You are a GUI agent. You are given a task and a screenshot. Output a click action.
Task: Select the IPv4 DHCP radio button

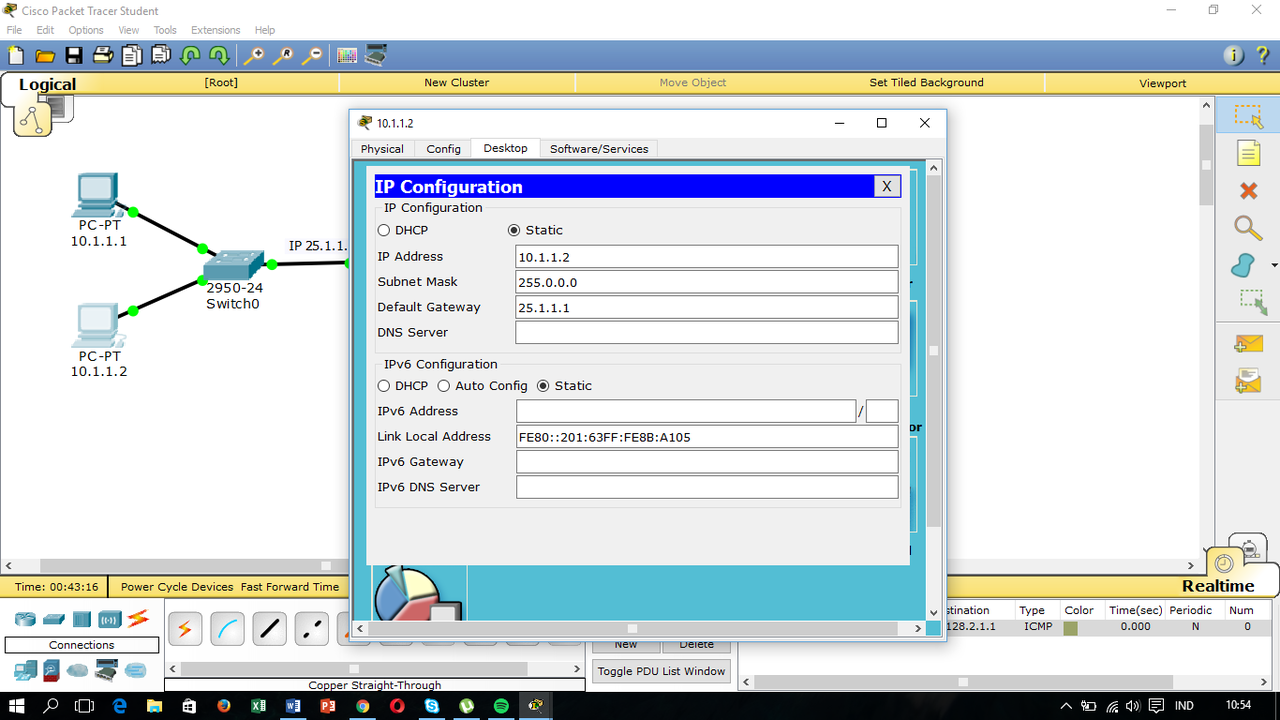[x=384, y=230]
